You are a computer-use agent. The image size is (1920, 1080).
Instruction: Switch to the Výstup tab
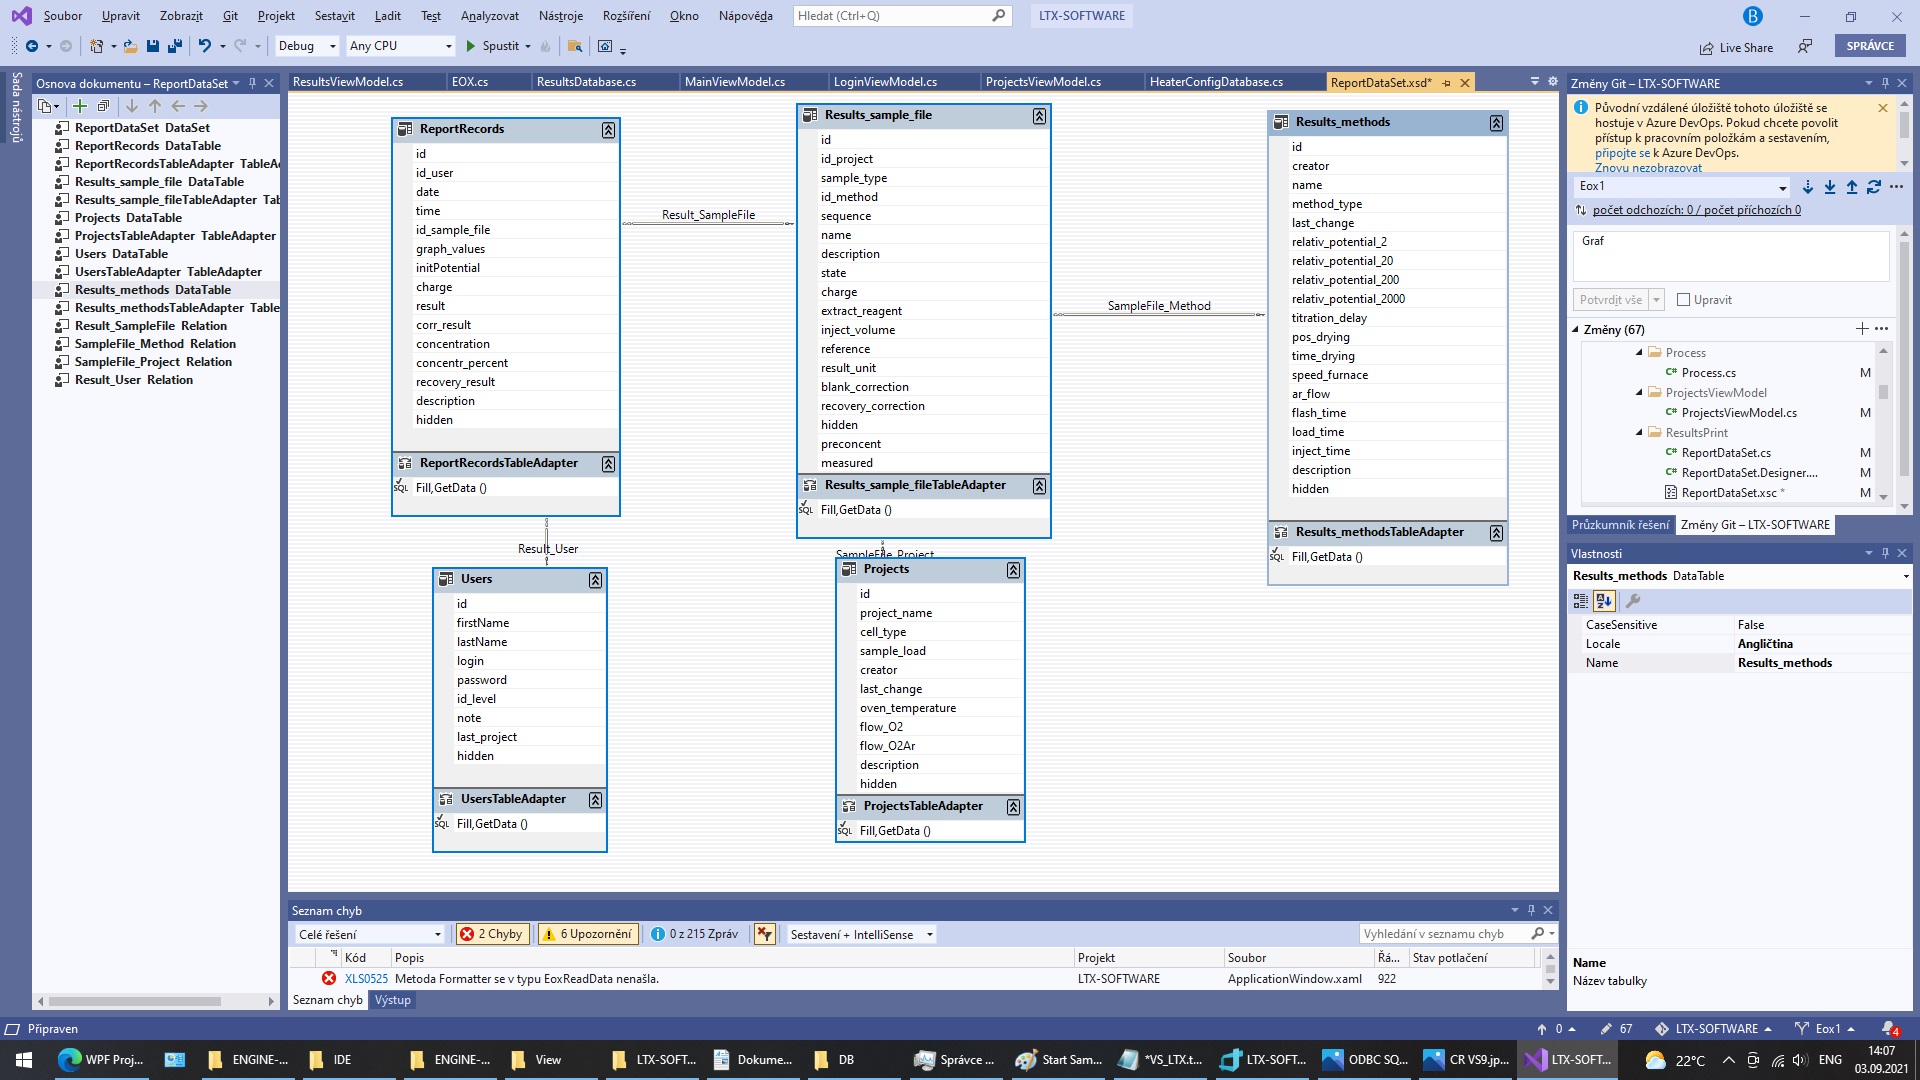tap(393, 1000)
